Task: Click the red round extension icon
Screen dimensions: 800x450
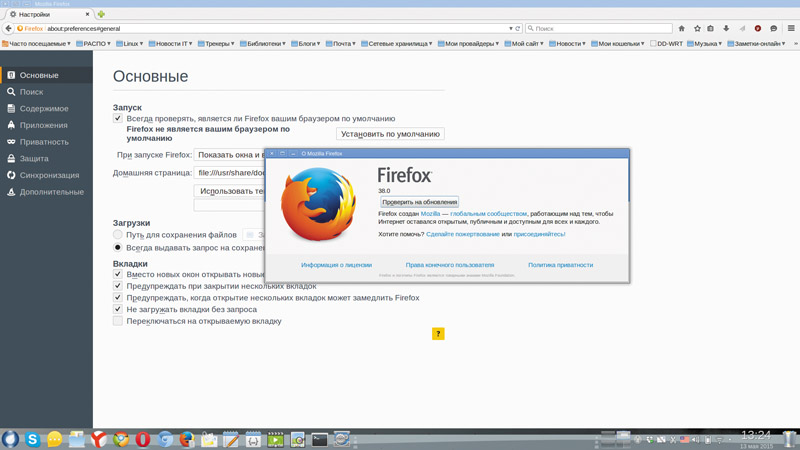Action: click(x=758, y=29)
